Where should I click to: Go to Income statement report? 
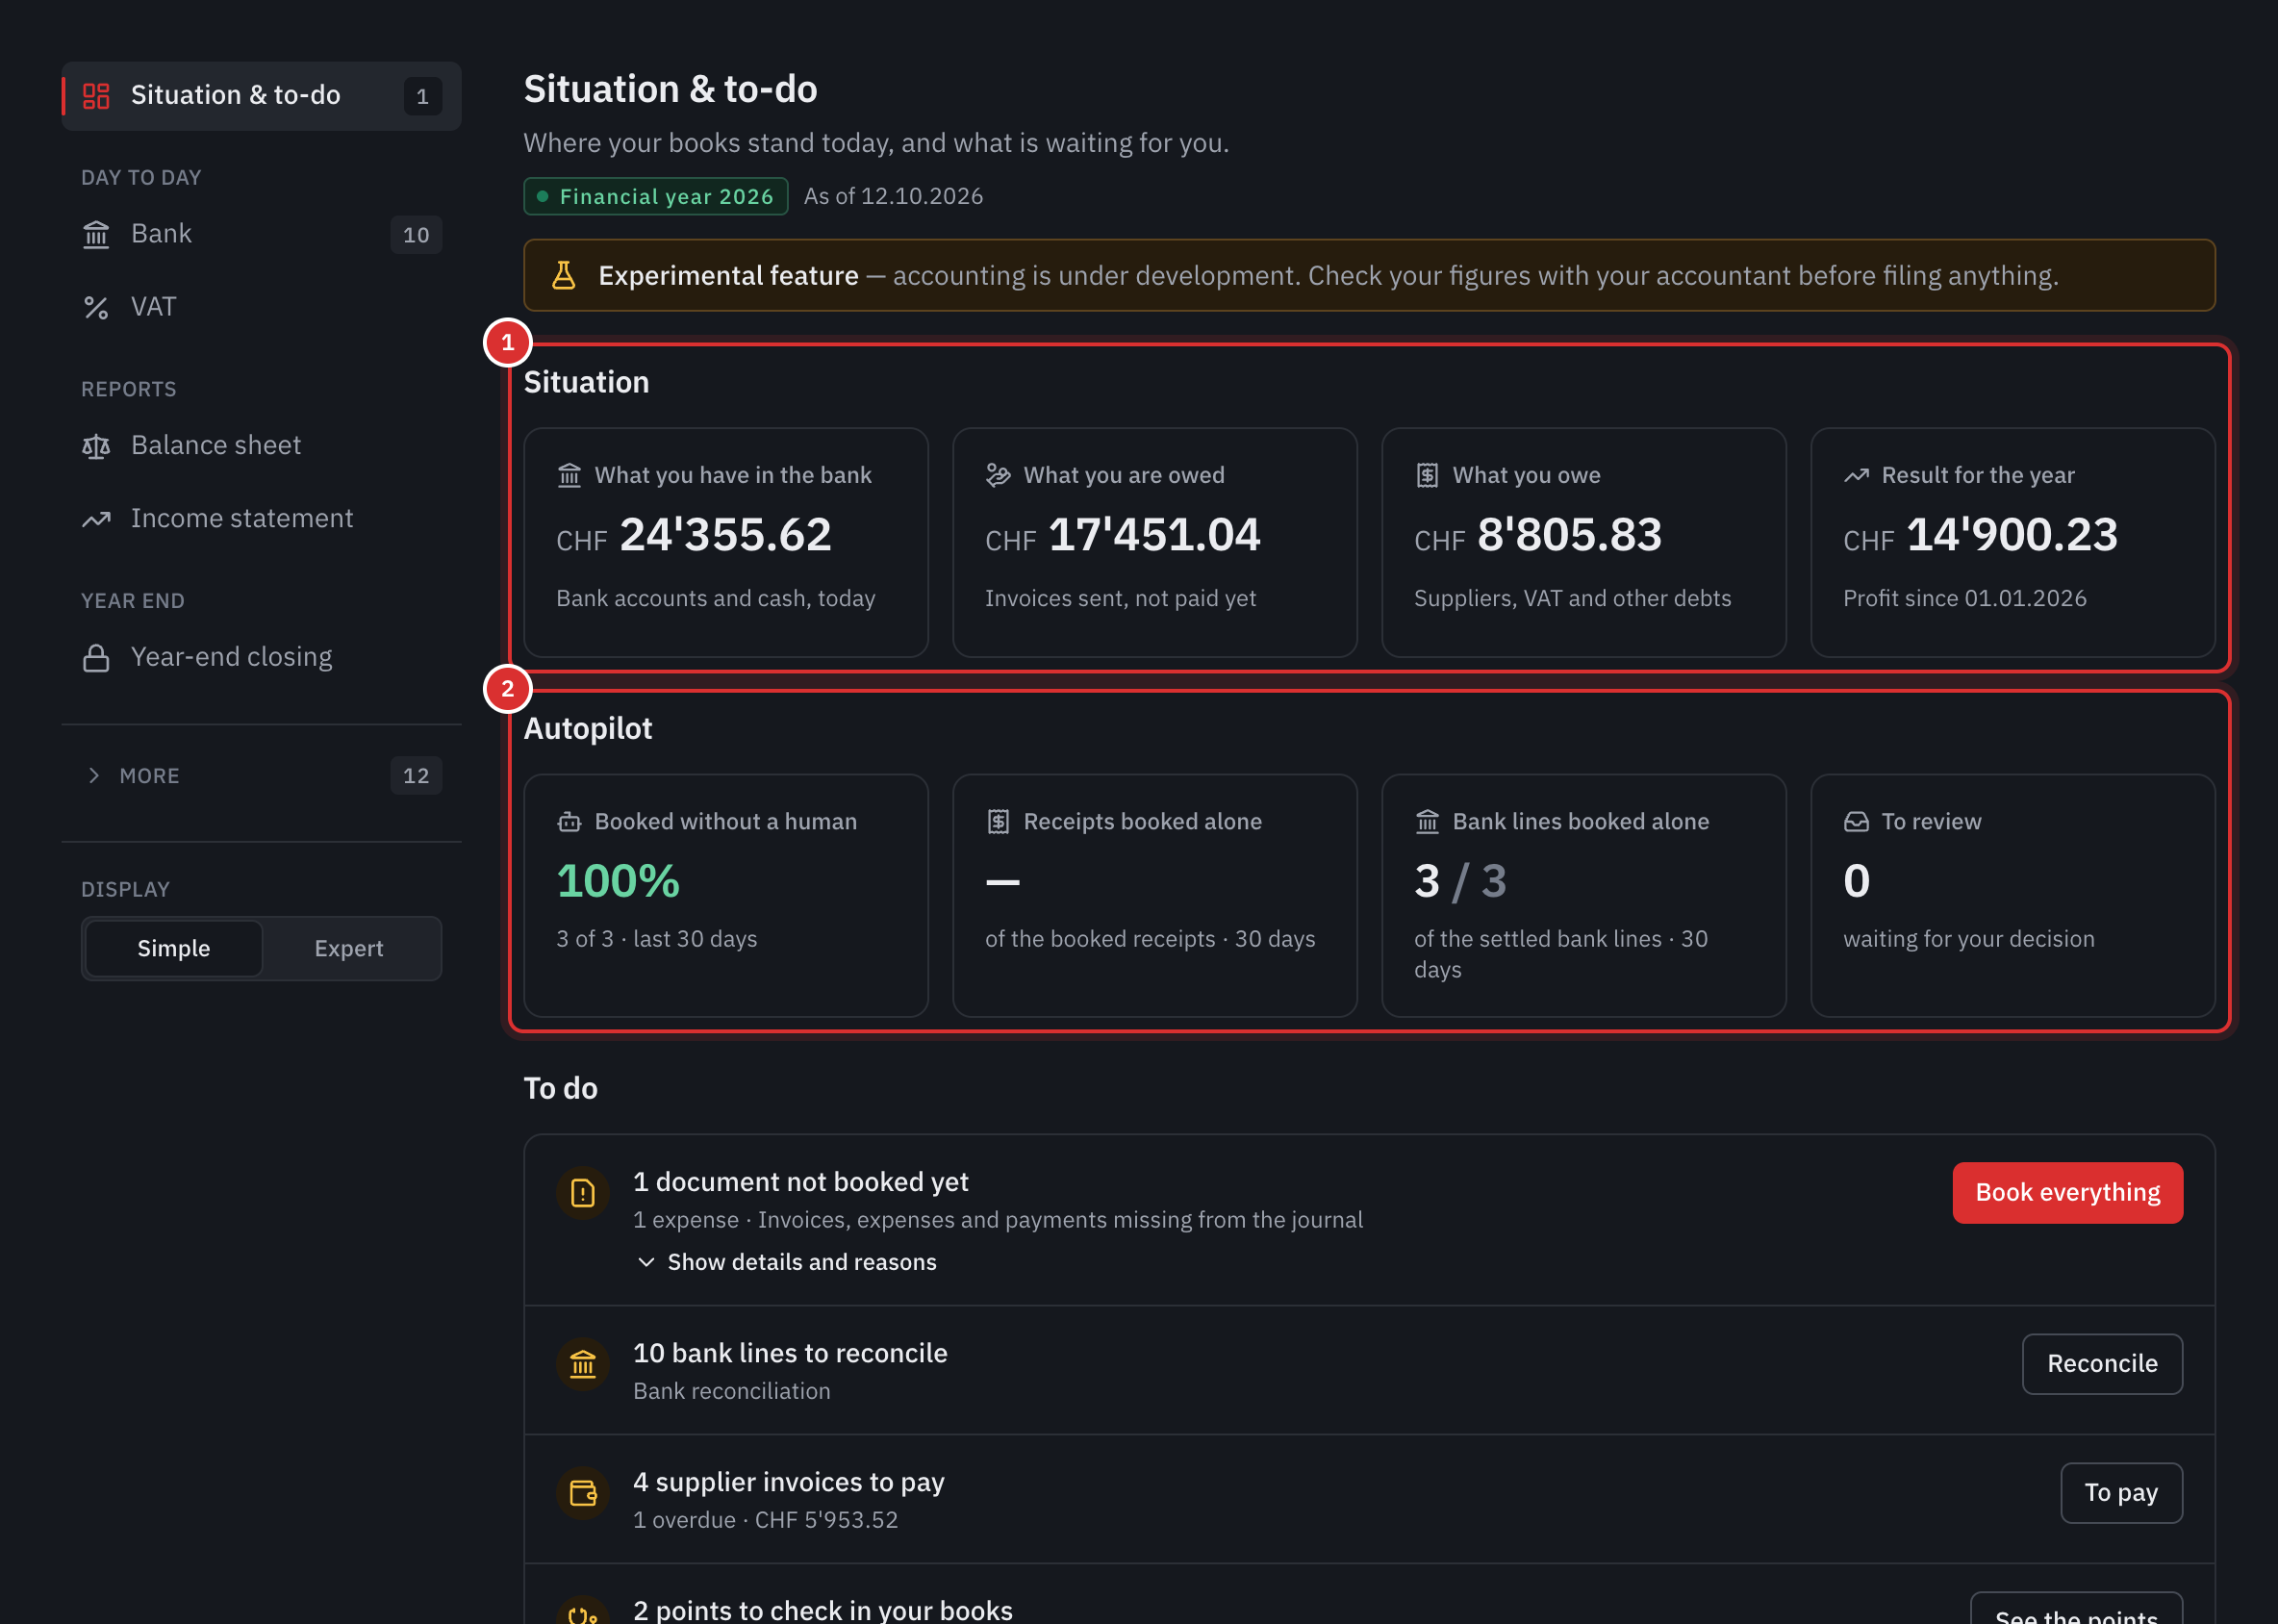(261, 519)
